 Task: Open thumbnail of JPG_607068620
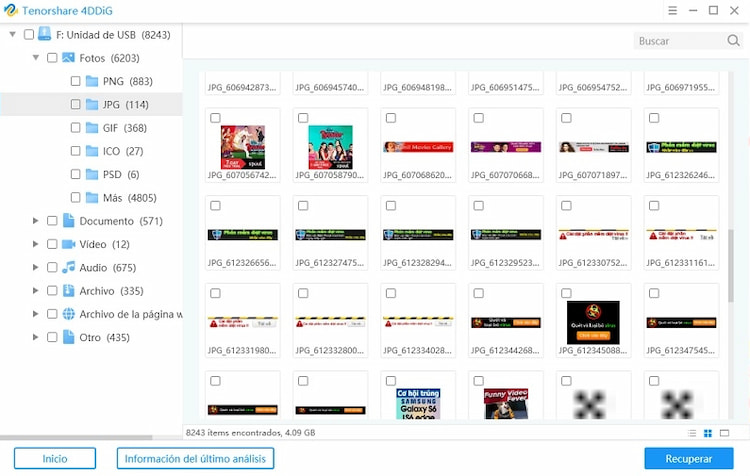pyautogui.click(x=418, y=147)
